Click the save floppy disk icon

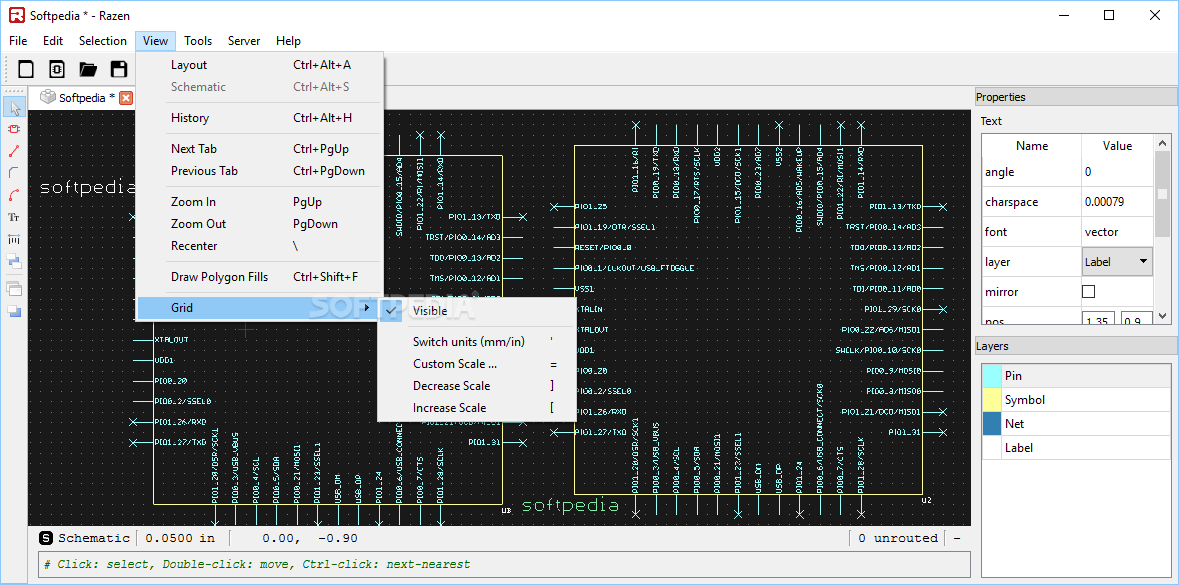click(119, 69)
